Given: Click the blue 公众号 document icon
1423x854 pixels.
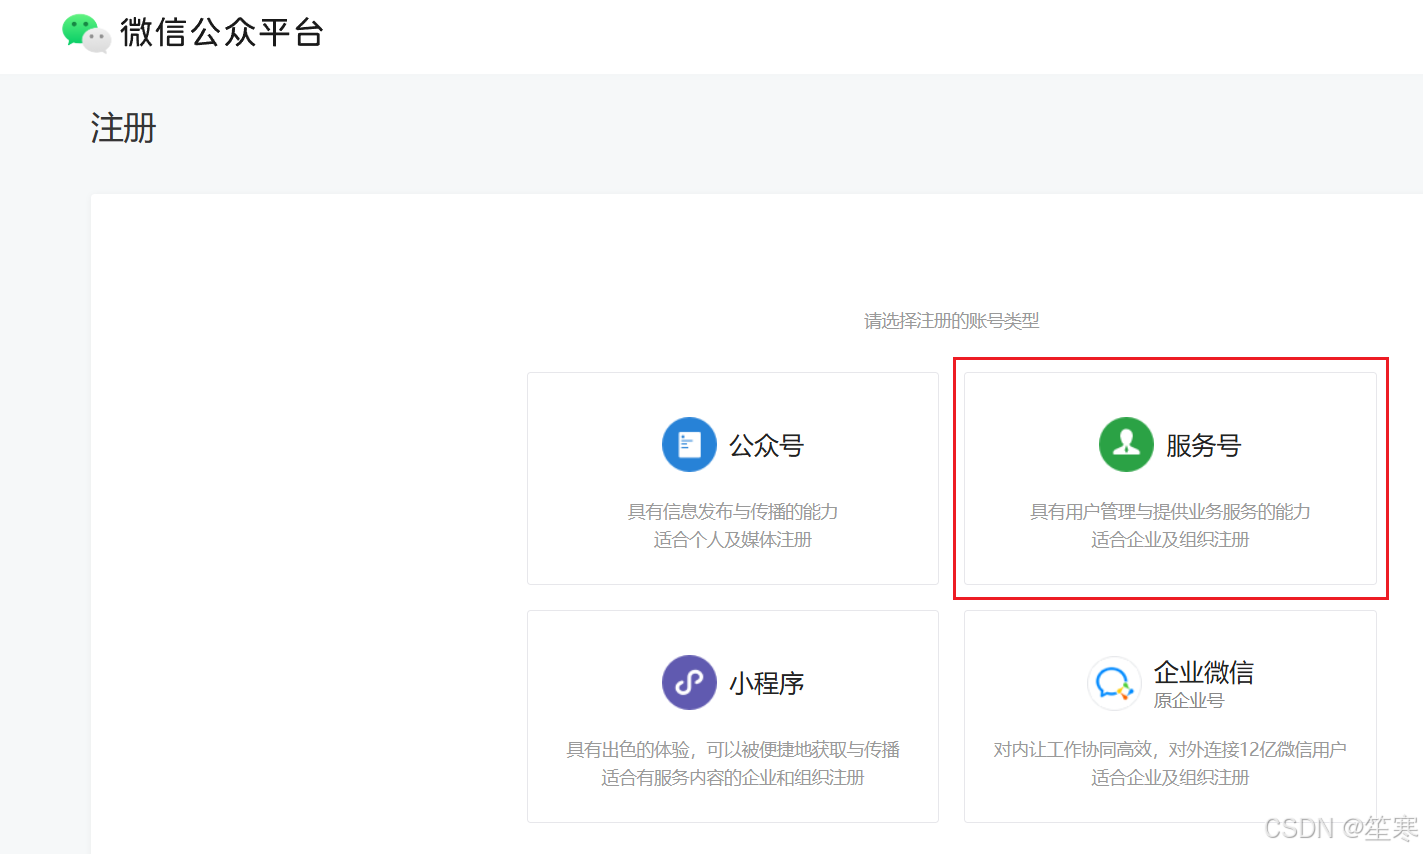Looking at the screenshot, I should [x=689, y=444].
